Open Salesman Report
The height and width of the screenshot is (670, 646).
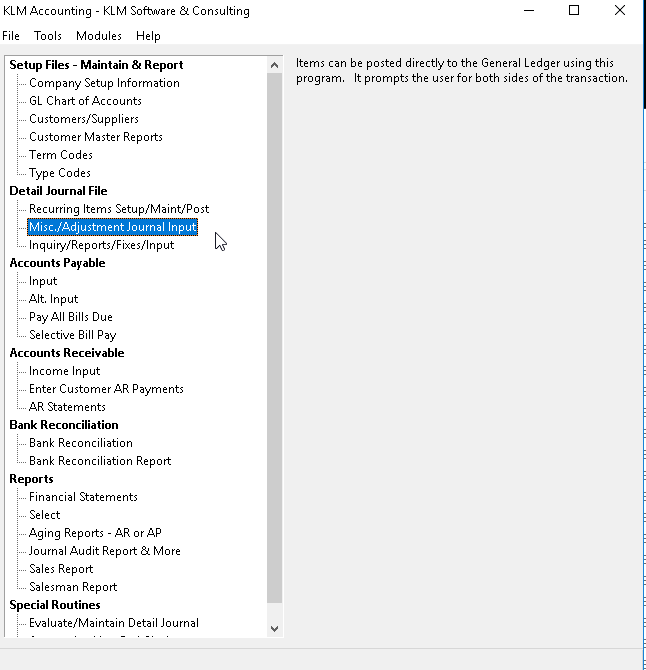[x=73, y=587]
